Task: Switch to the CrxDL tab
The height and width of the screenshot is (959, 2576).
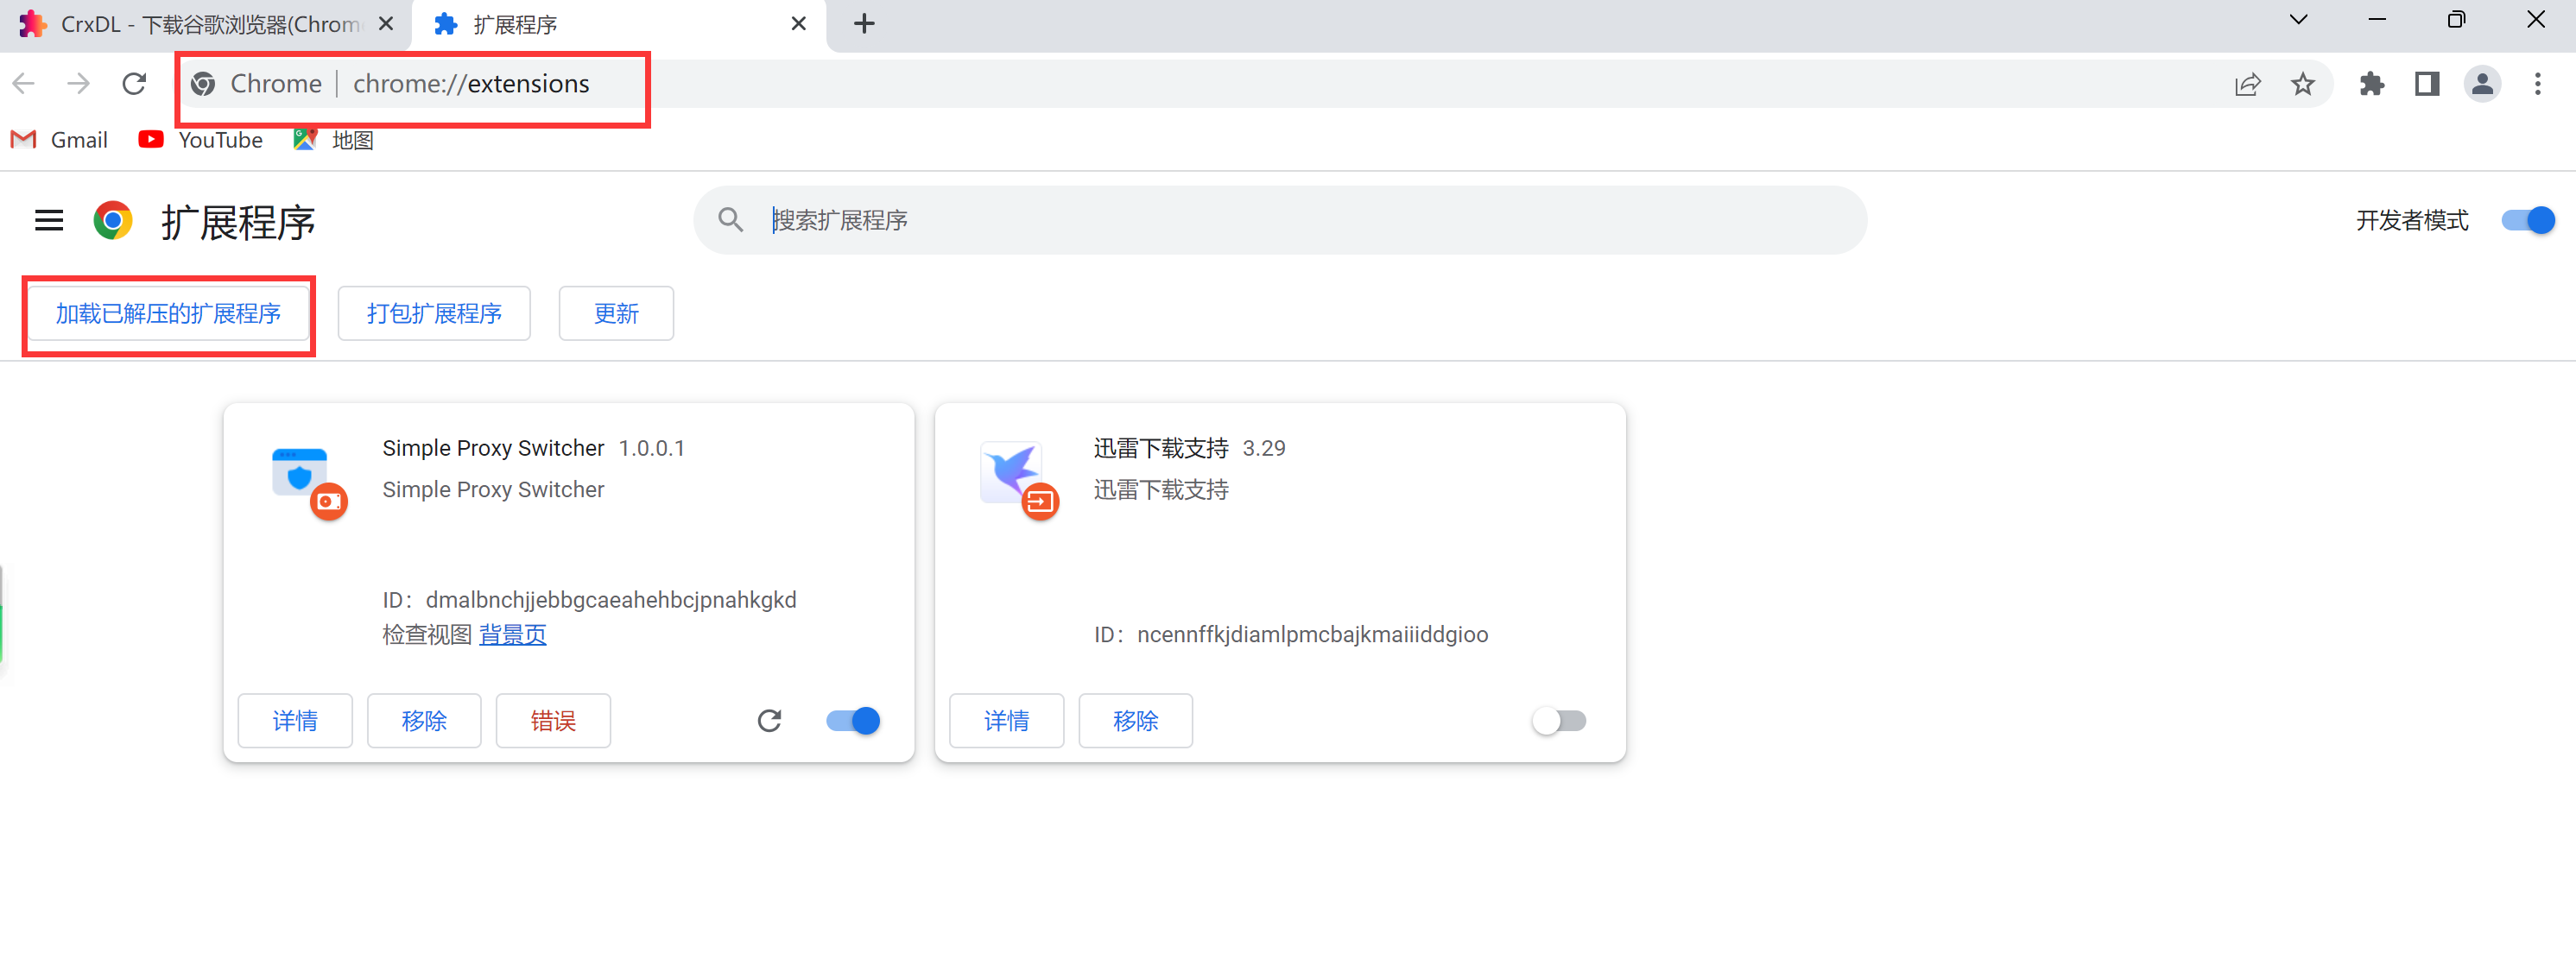Action: pos(200,24)
